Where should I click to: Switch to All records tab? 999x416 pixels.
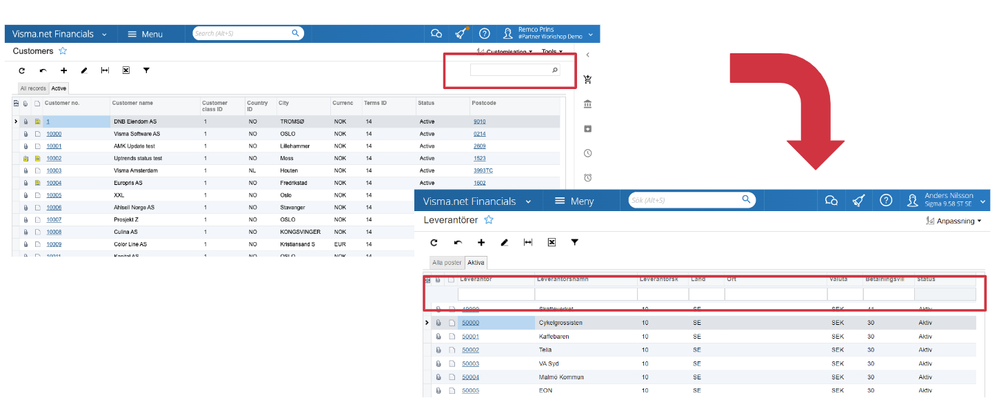(33, 89)
